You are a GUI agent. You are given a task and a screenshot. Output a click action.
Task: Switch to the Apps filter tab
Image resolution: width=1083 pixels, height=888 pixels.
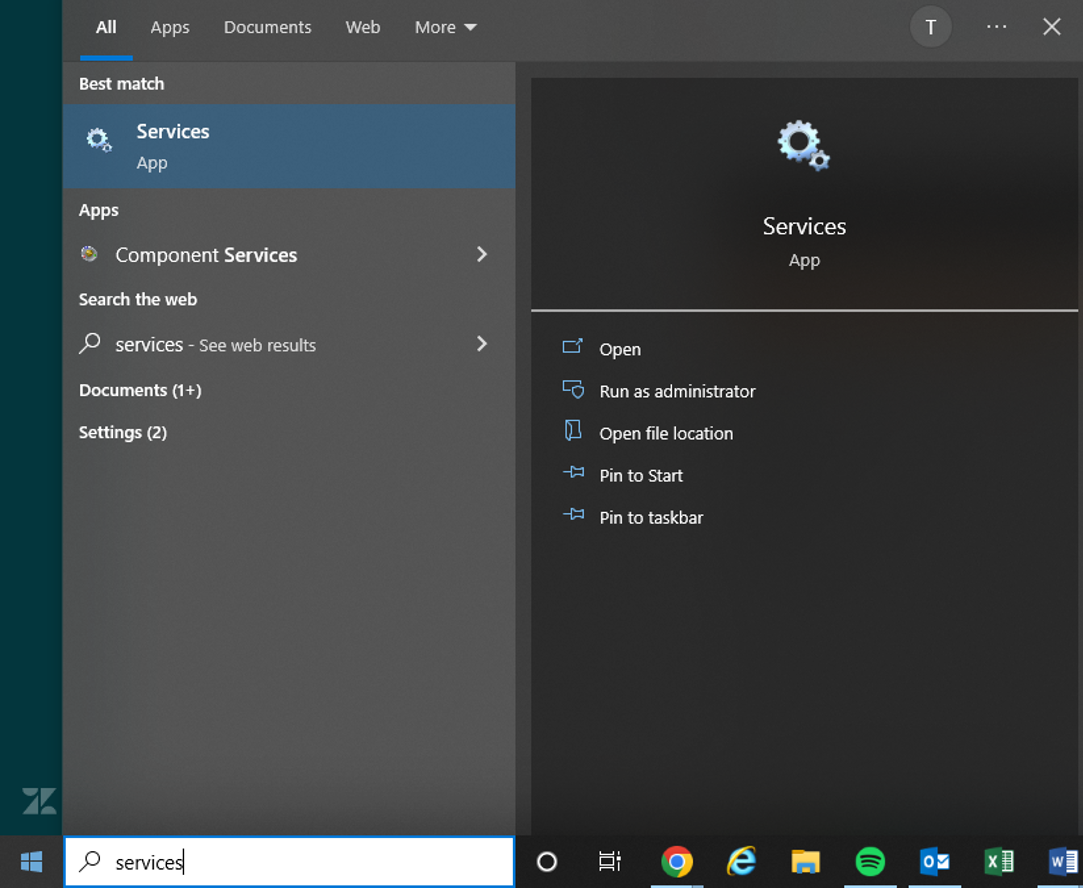(170, 28)
